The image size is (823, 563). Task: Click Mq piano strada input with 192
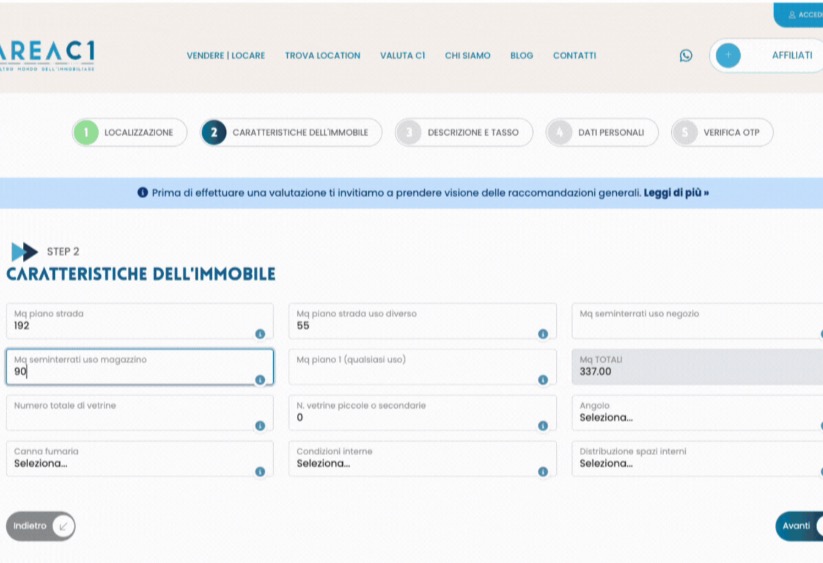pos(140,321)
